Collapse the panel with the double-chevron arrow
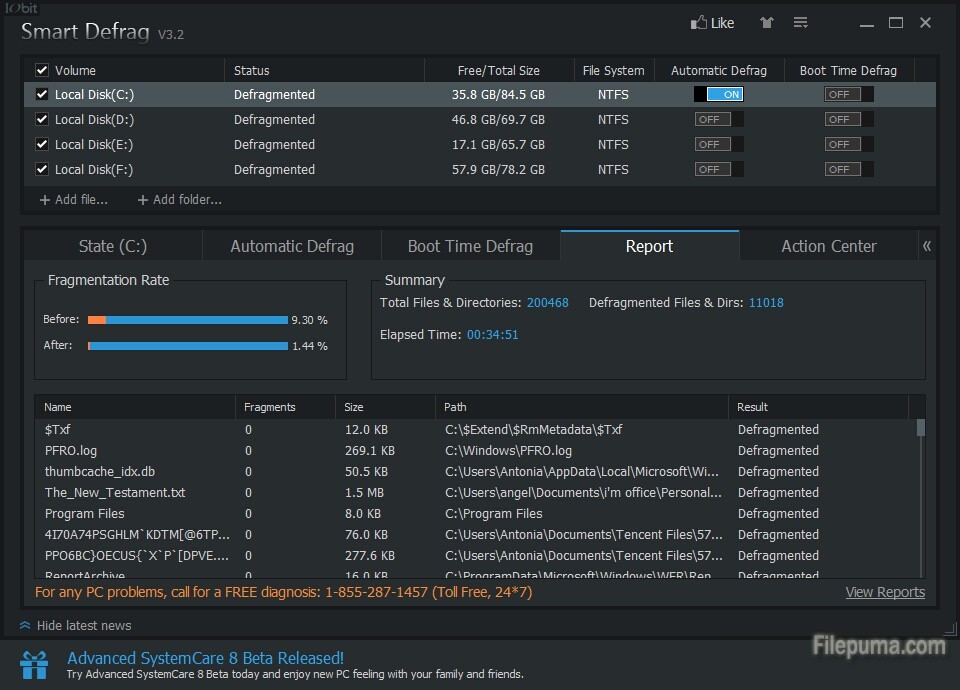 (x=927, y=246)
